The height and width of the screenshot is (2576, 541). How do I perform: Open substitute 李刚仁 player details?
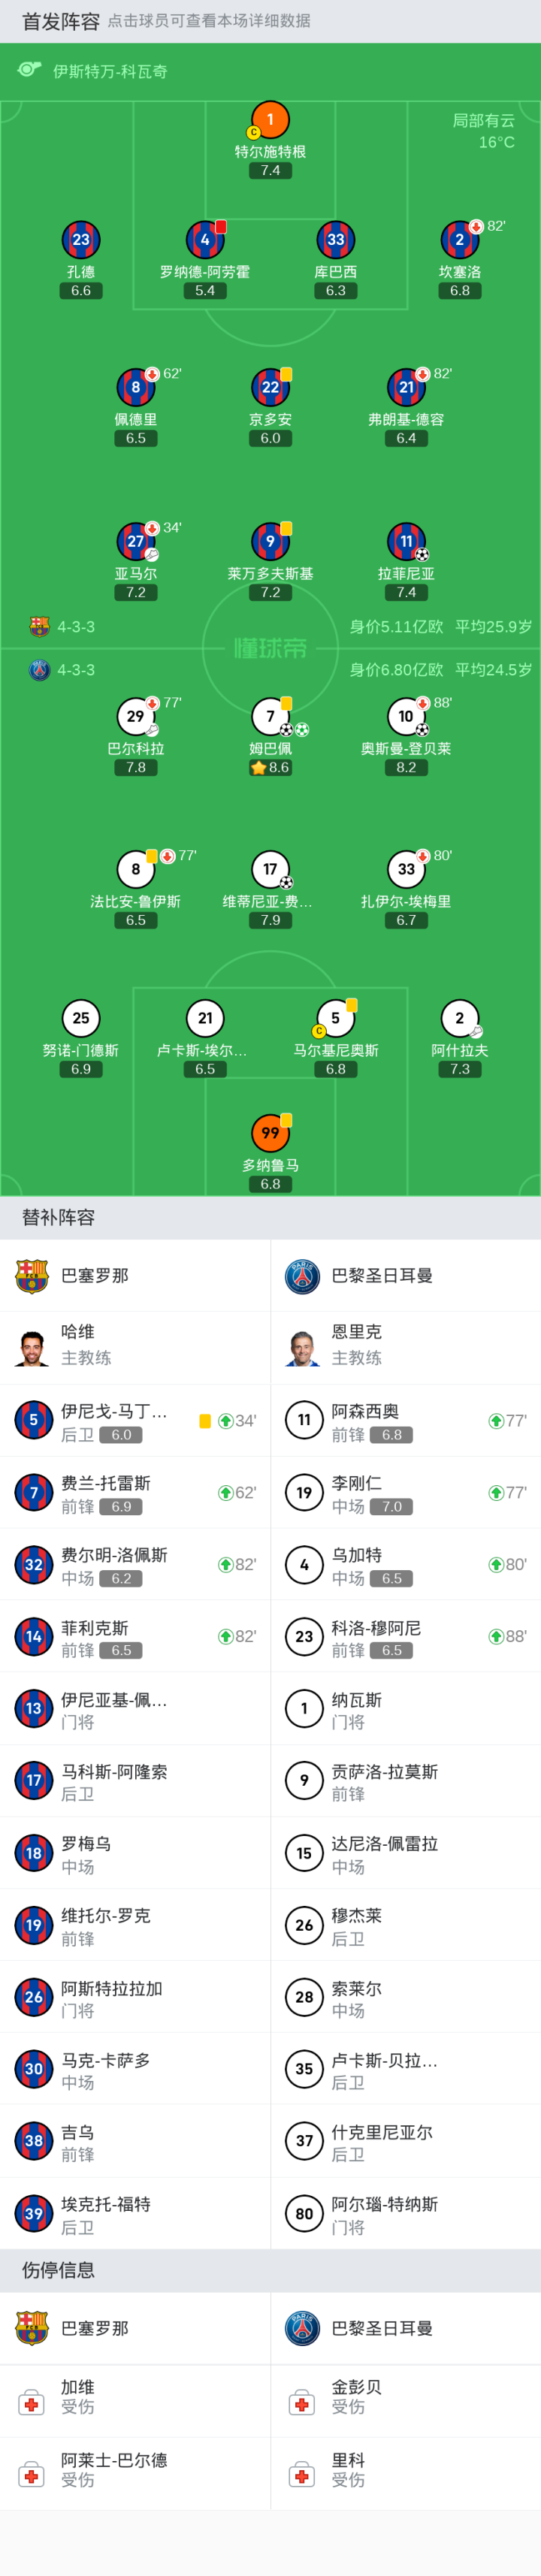pyautogui.click(x=405, y=1492)
